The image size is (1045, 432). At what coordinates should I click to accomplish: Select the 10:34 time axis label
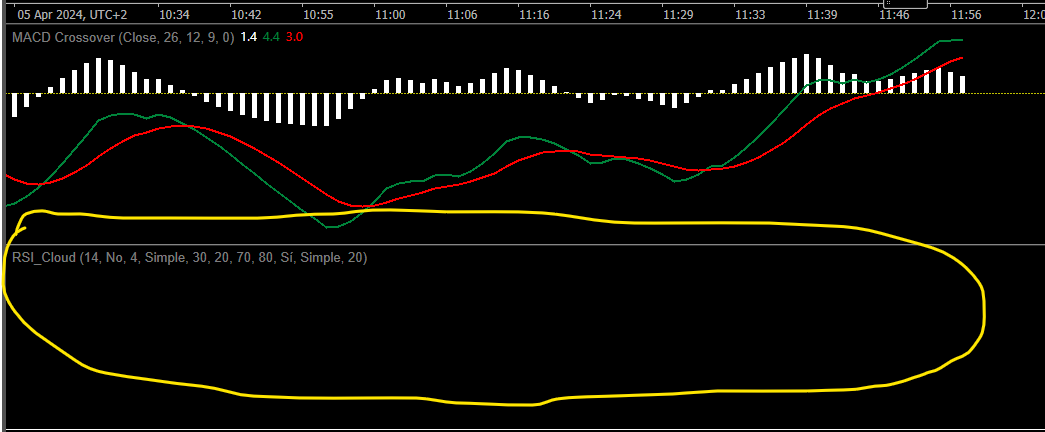[x=175, y=14]
